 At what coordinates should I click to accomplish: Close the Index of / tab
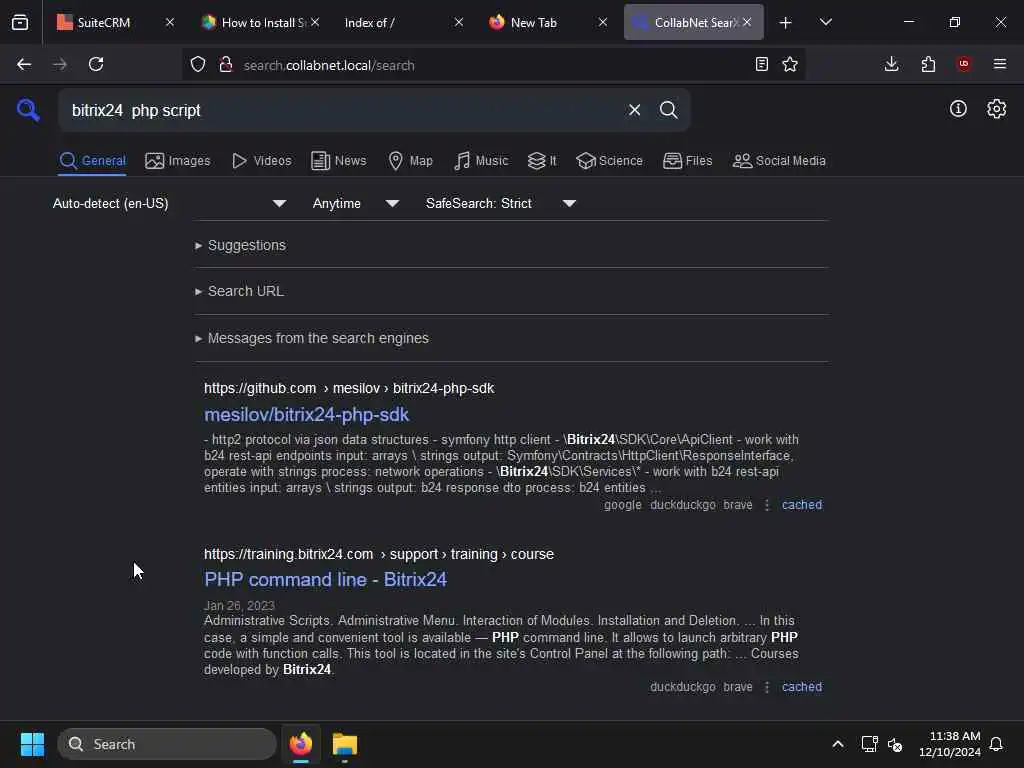point(458,22)
